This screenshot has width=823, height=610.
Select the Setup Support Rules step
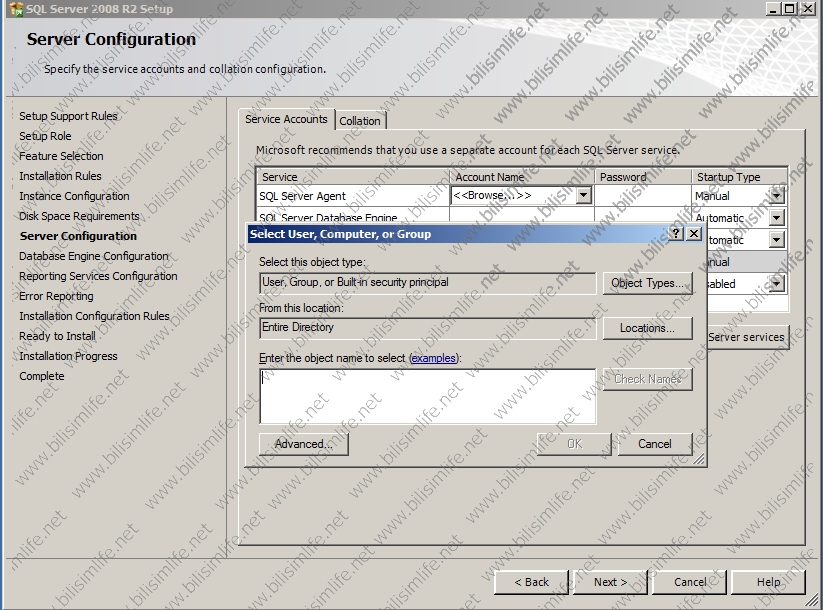tap(68, 116)
